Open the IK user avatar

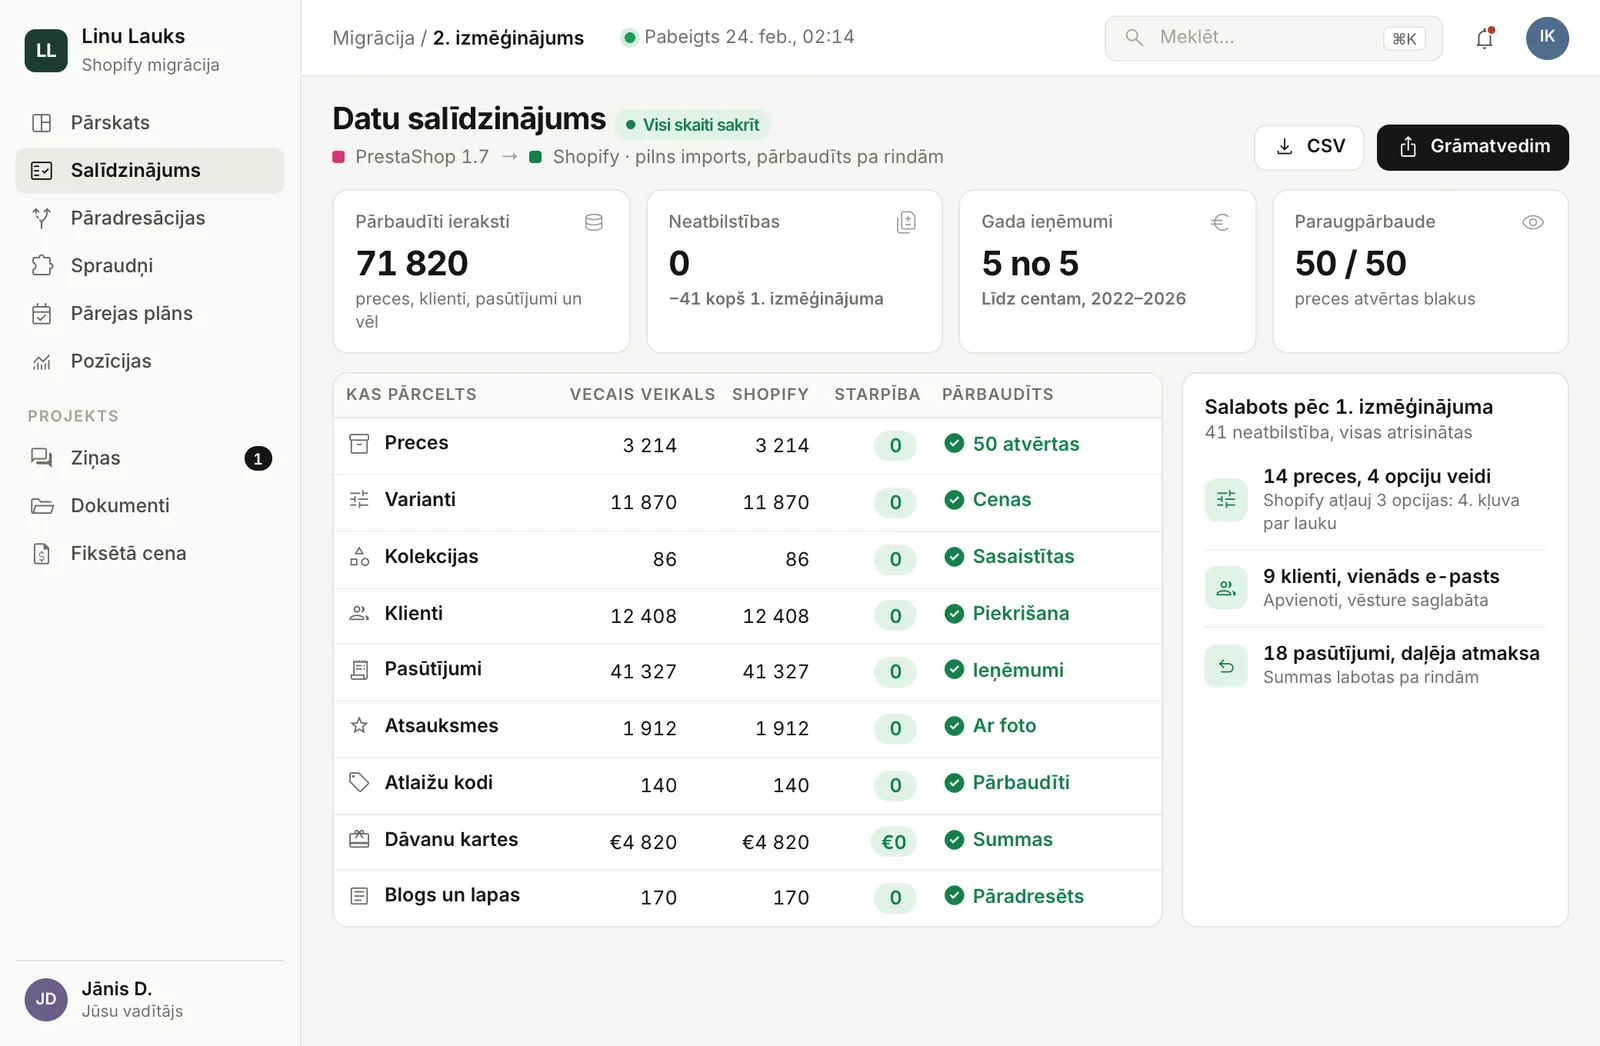tap(1547, 38)
